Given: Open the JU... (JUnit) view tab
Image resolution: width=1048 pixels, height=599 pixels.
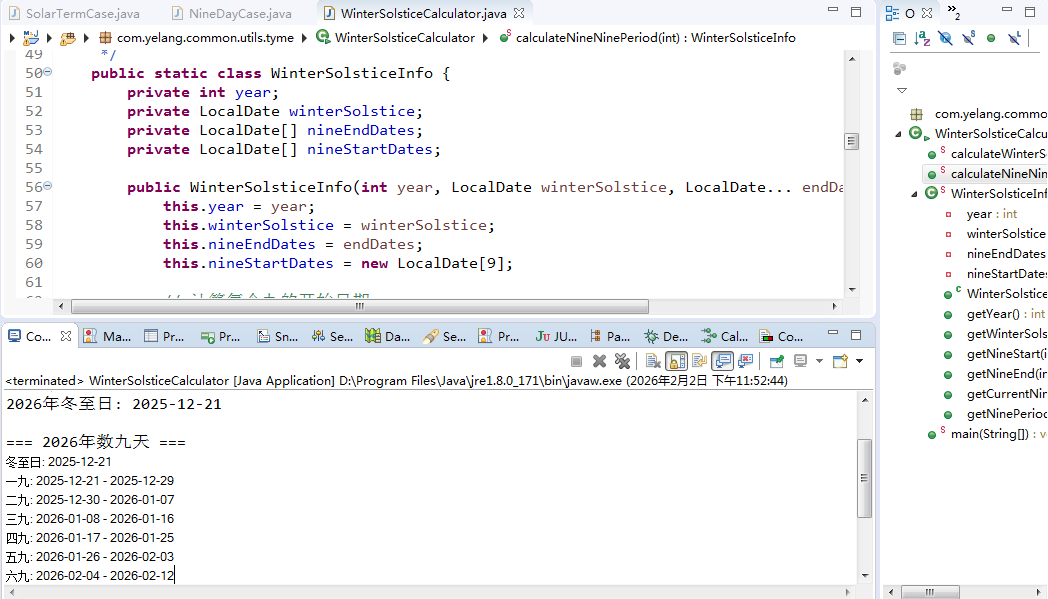Looking at the screenshot, I should point(556,336).
